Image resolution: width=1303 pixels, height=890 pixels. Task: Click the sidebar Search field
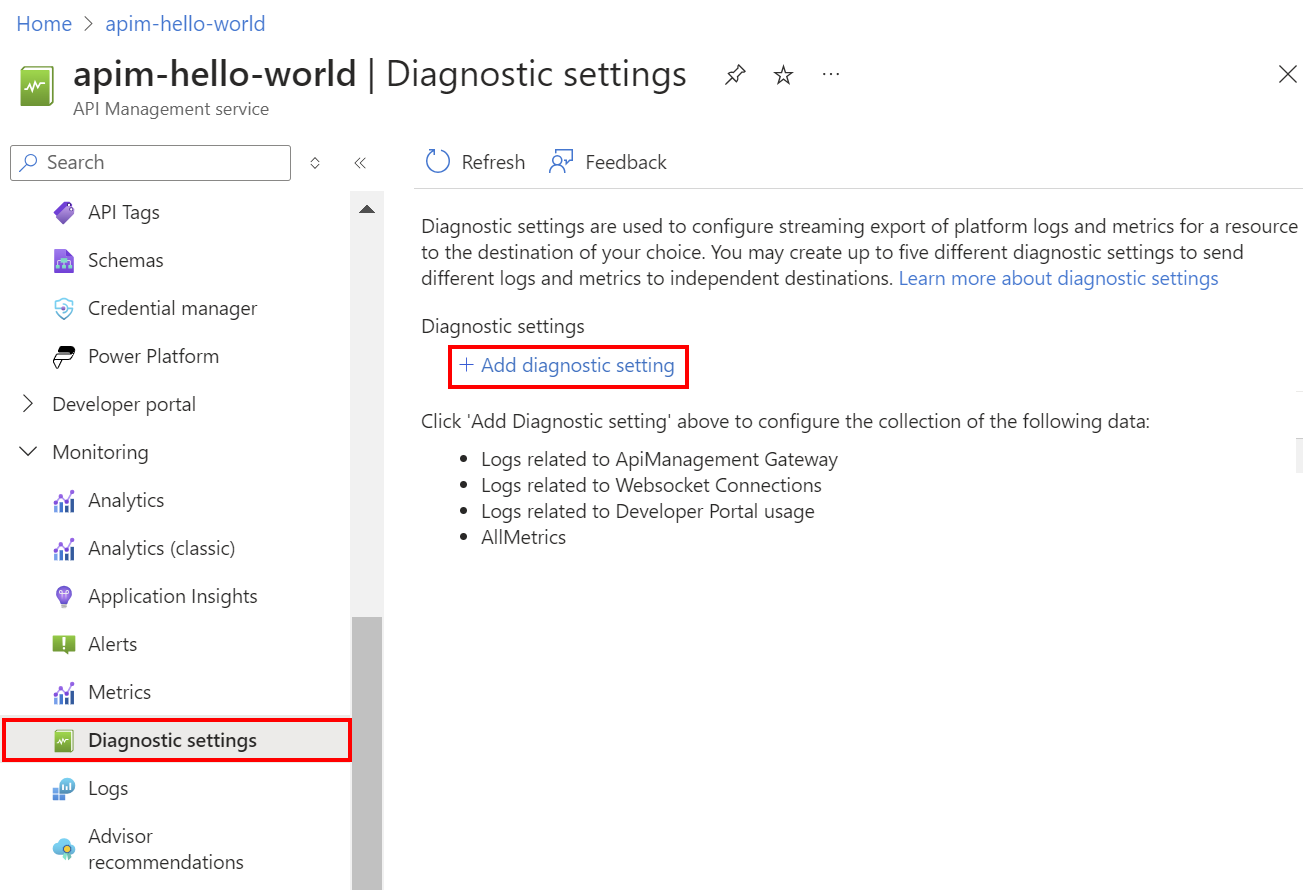click(x=160, y=162)
